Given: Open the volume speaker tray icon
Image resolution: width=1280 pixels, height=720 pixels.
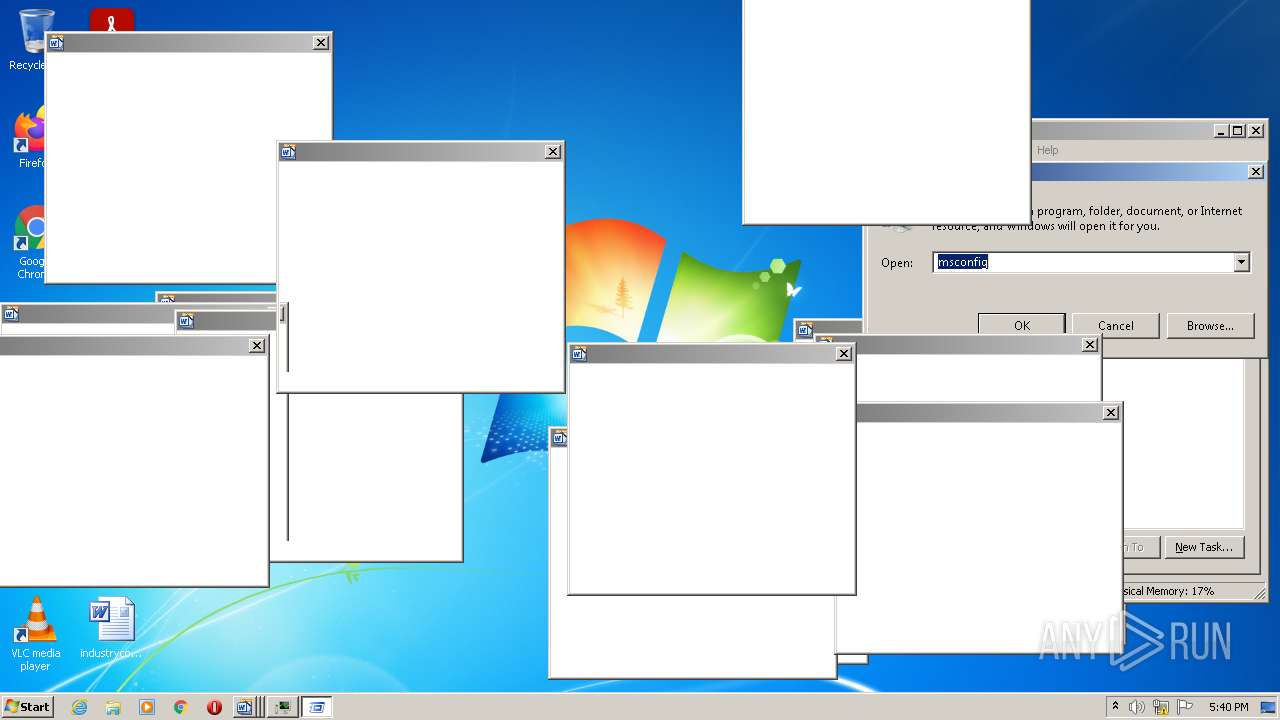Looking at the screenshot, I should click(x=1137, y=707).
